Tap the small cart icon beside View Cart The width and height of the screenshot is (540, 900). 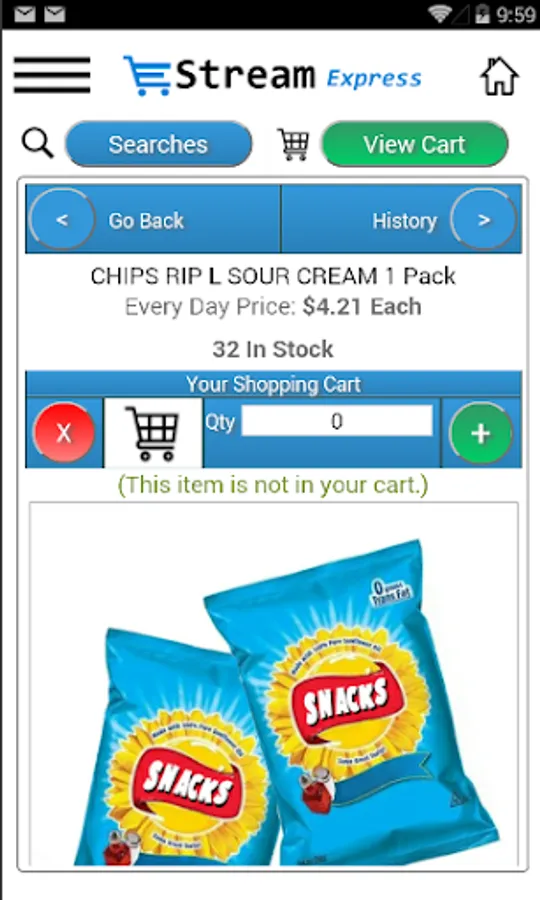click(293, 144)
